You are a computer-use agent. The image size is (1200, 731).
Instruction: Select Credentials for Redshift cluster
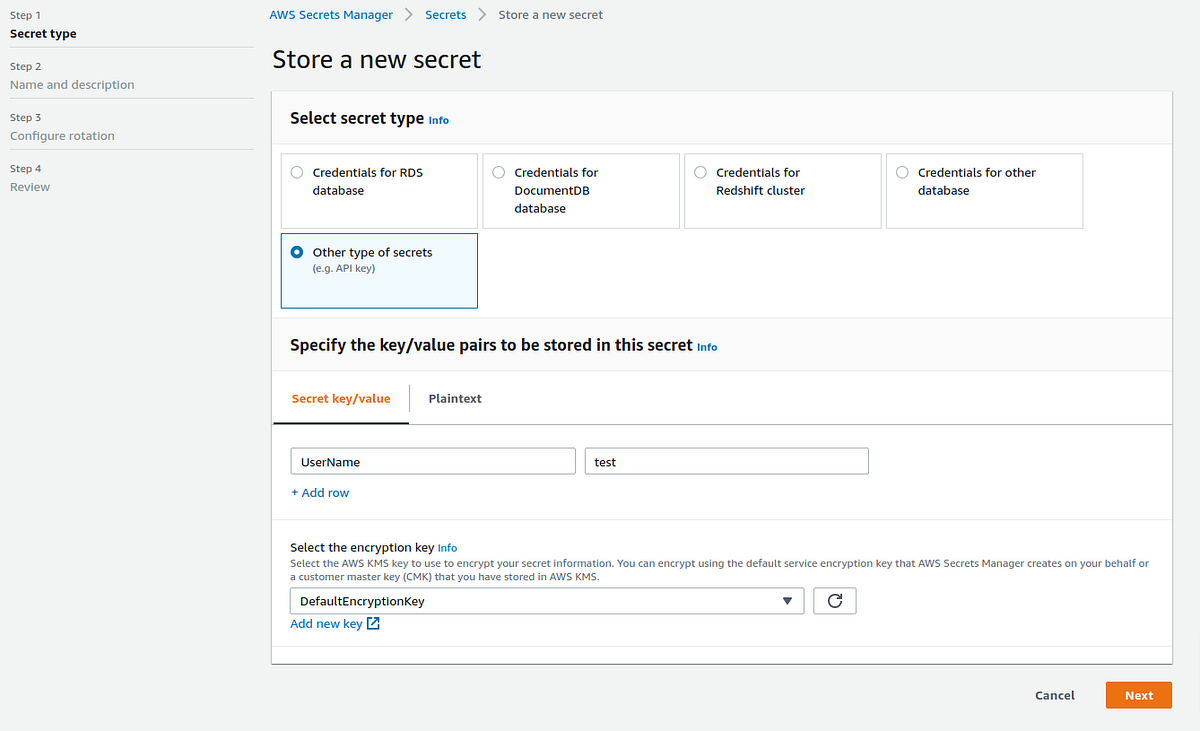[x=700, y=172]
